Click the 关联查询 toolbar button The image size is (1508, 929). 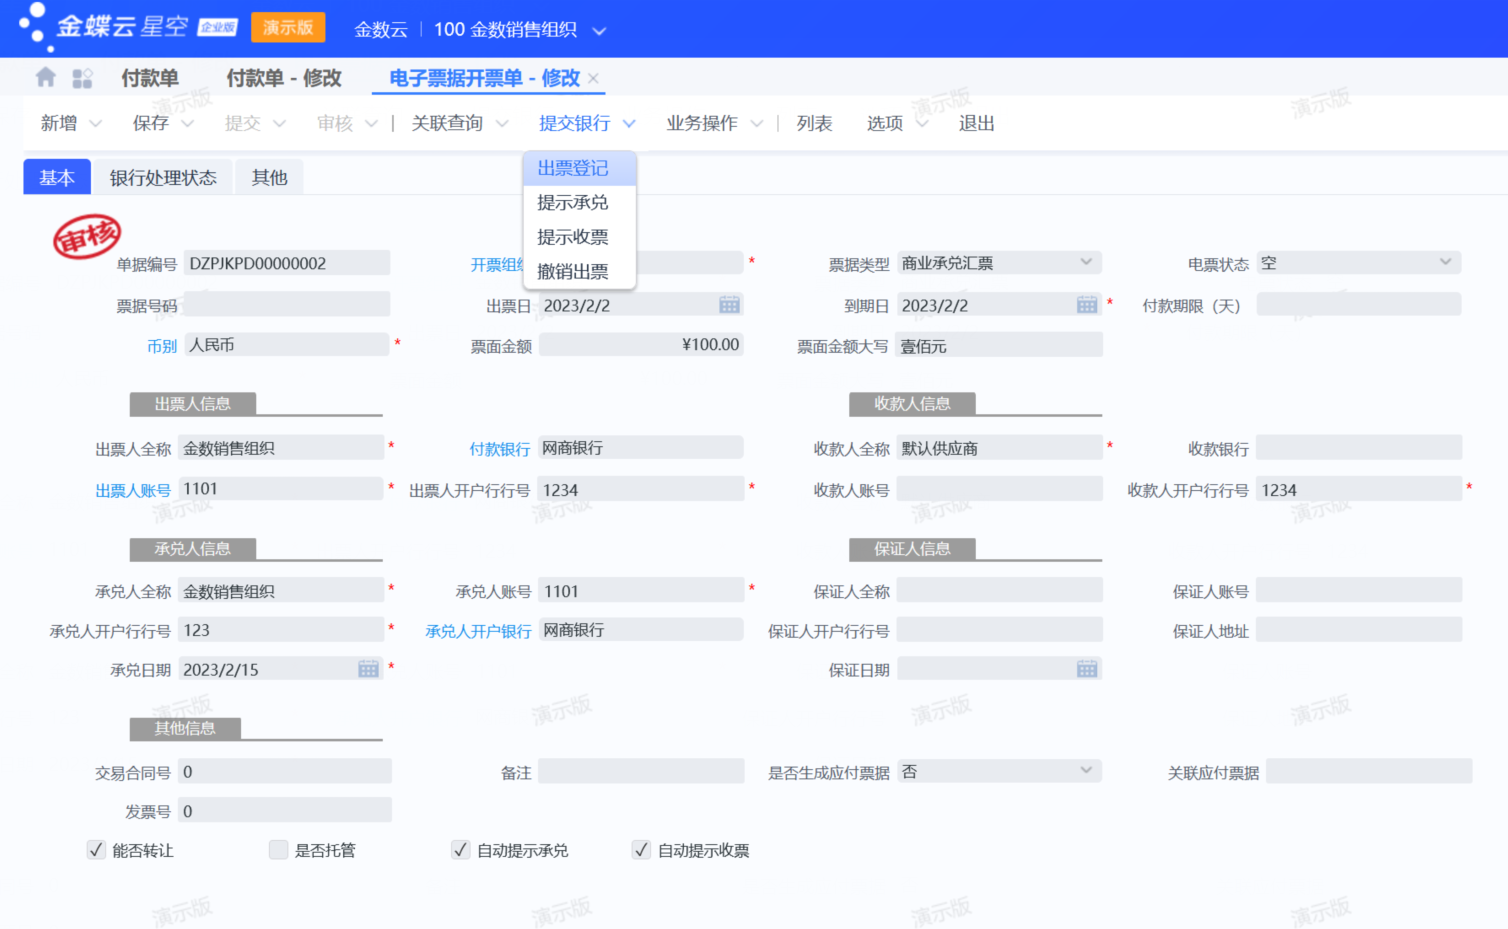pyautogui.click(x=447, y=123)
